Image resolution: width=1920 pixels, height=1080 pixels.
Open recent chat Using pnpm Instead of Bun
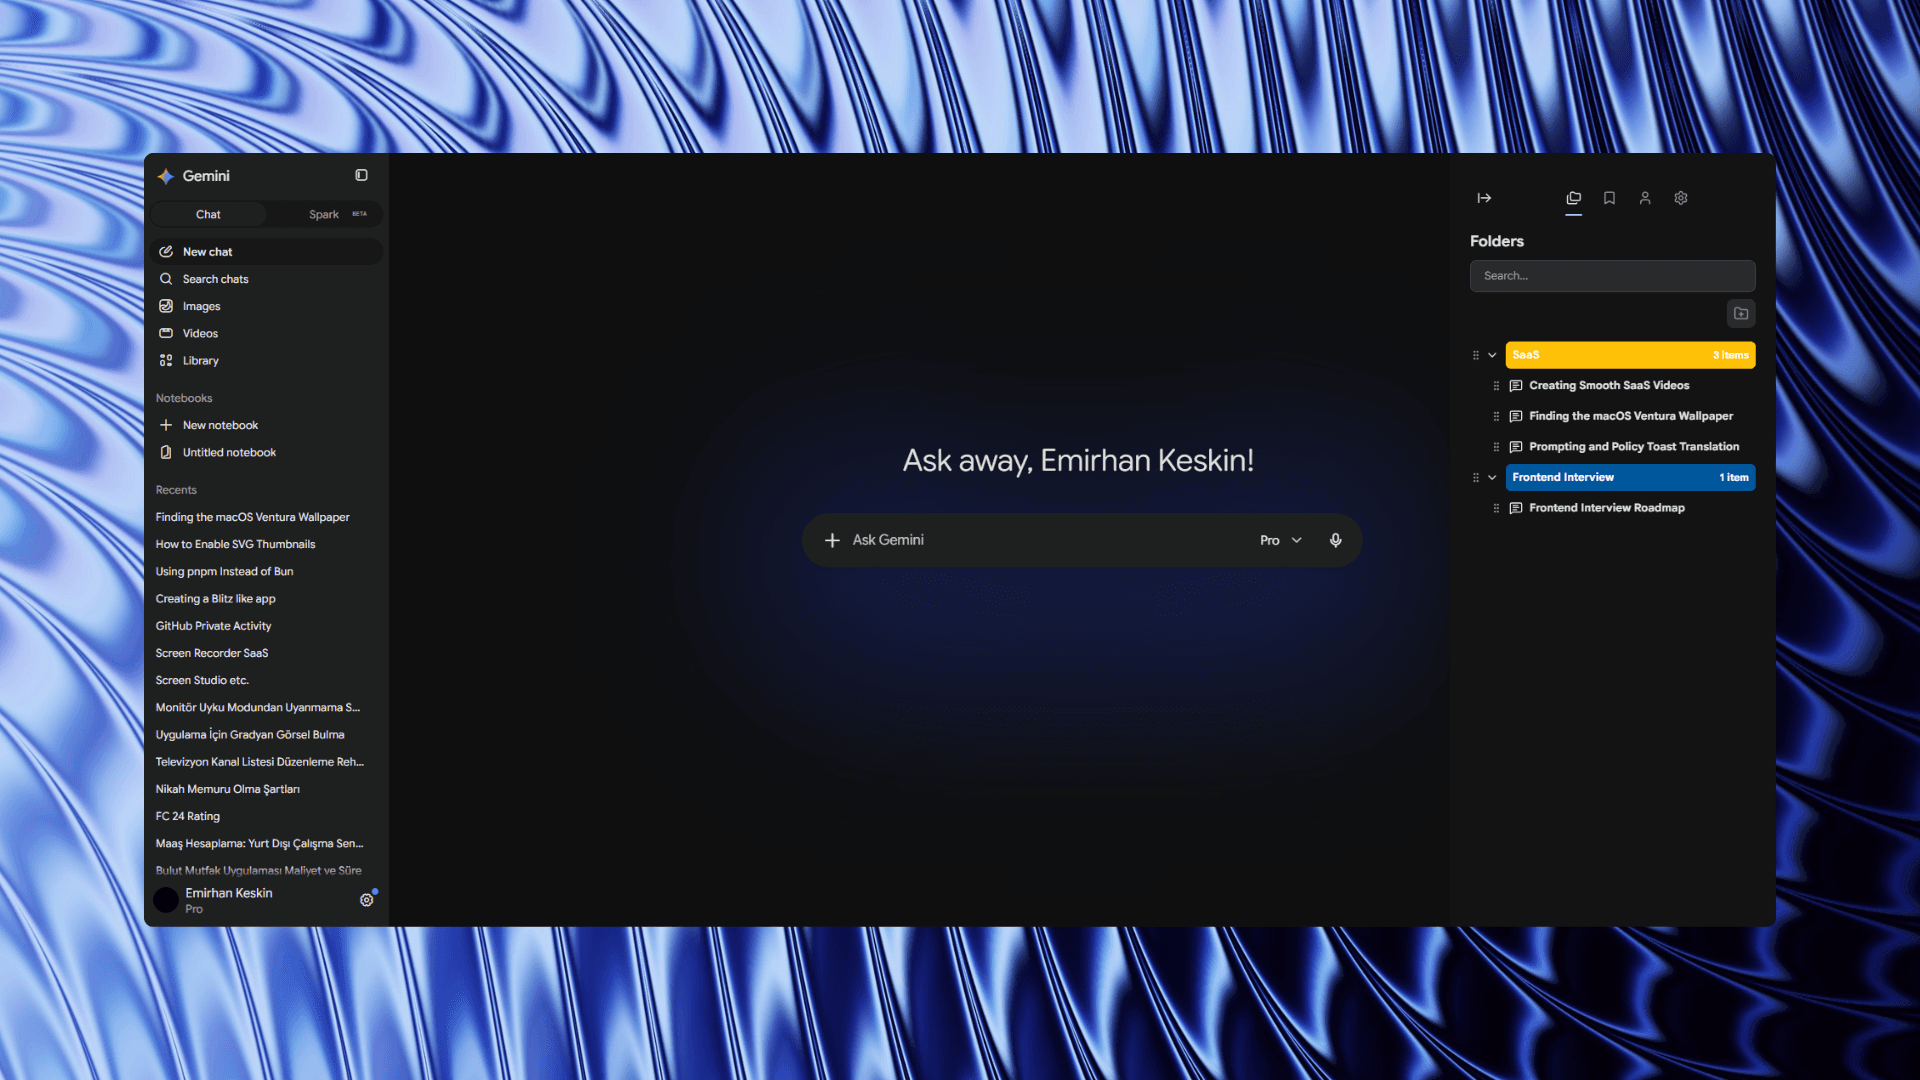[224, 571]
